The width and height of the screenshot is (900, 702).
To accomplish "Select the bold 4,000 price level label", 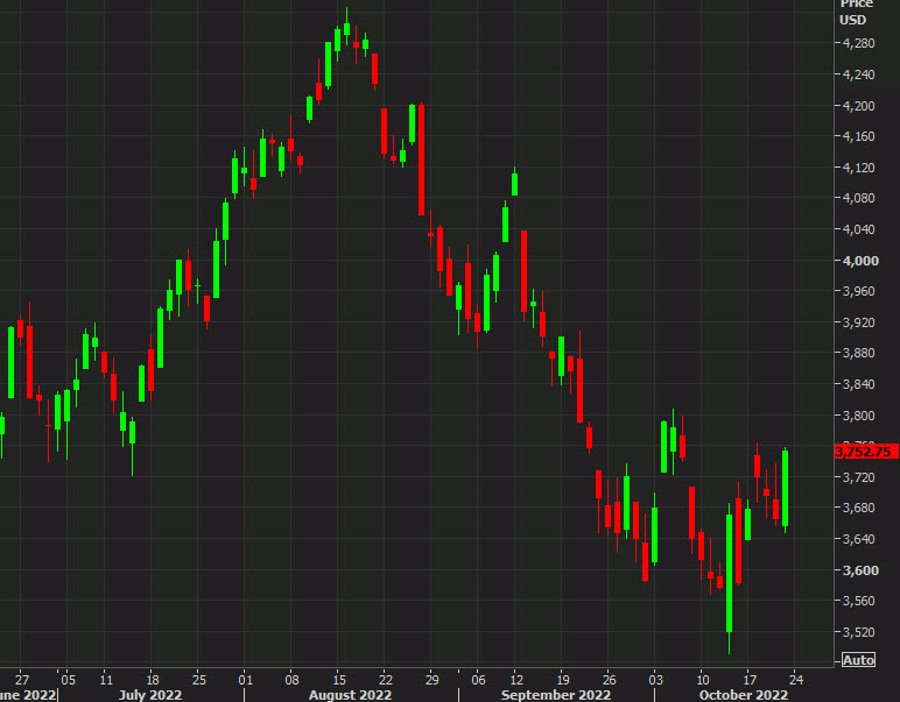I will pos(860,260).
